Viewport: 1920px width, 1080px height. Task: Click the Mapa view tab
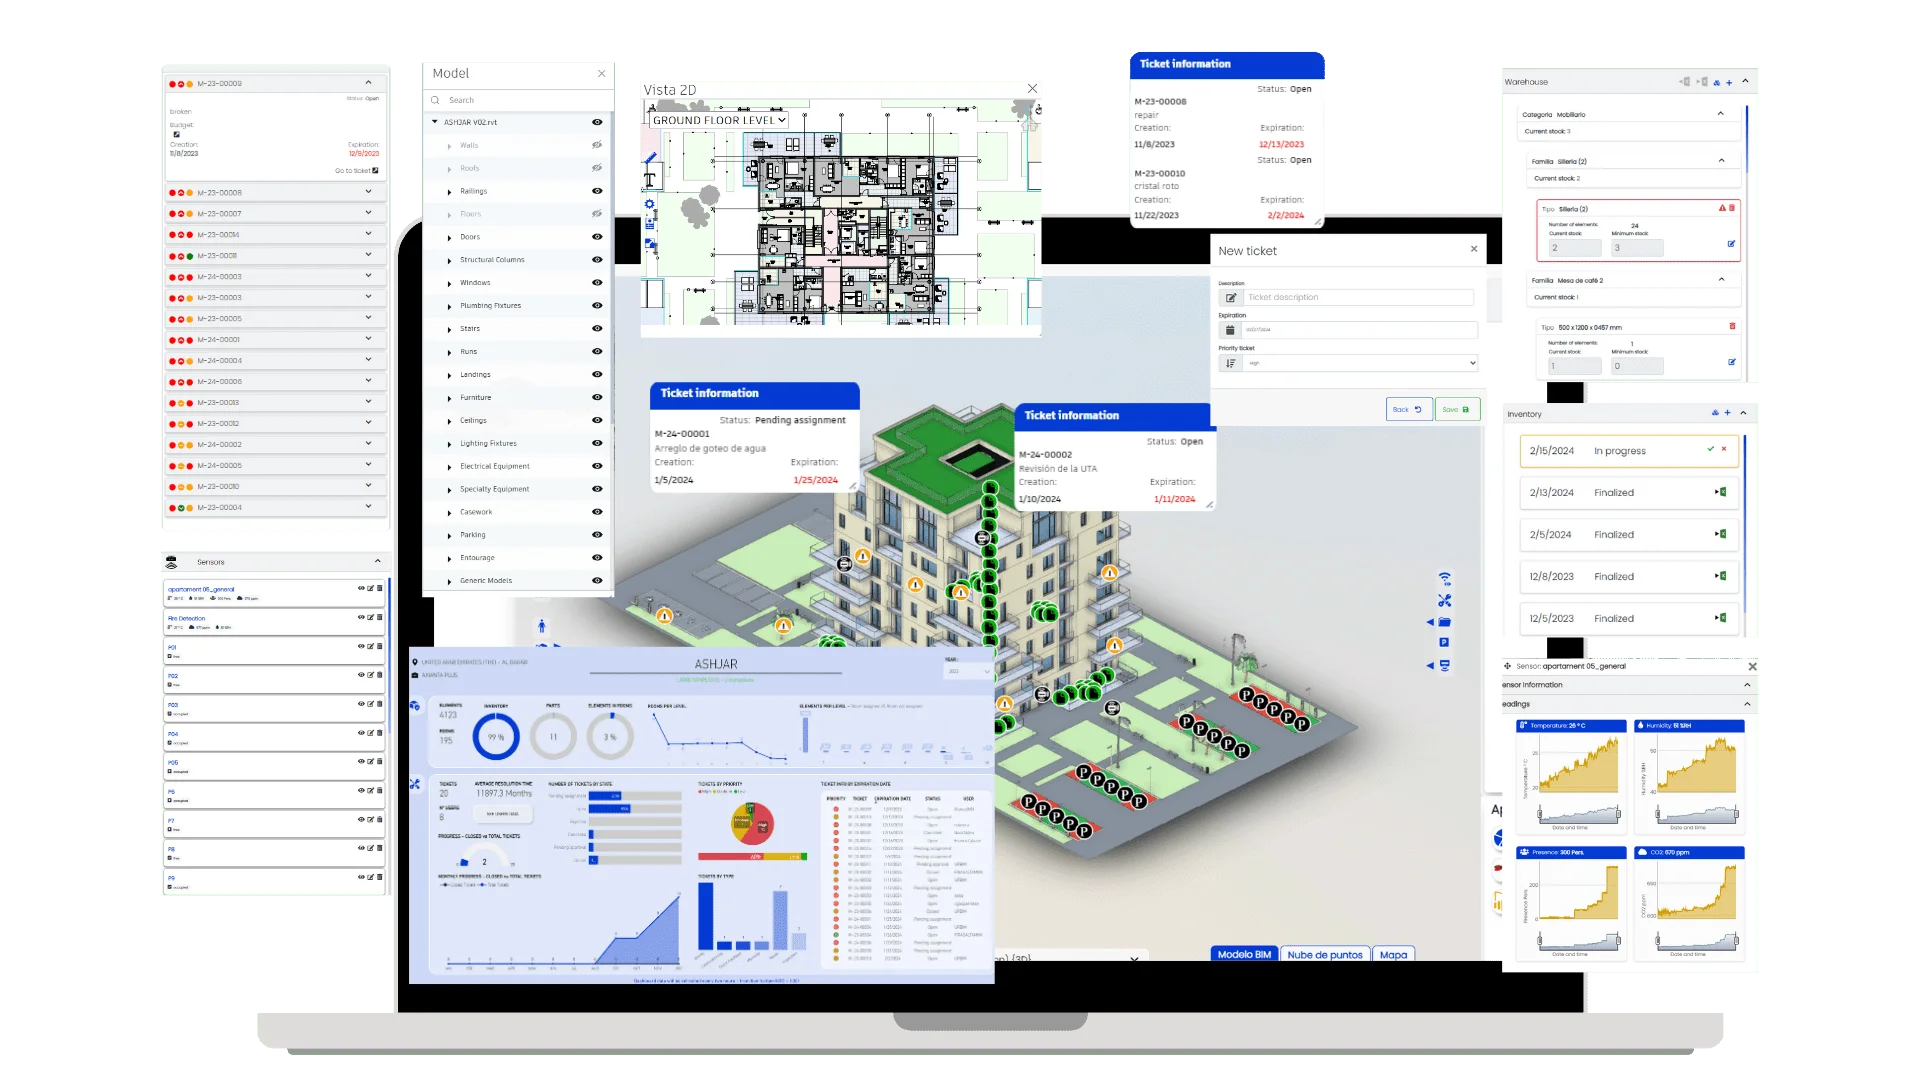point(1394,953)
